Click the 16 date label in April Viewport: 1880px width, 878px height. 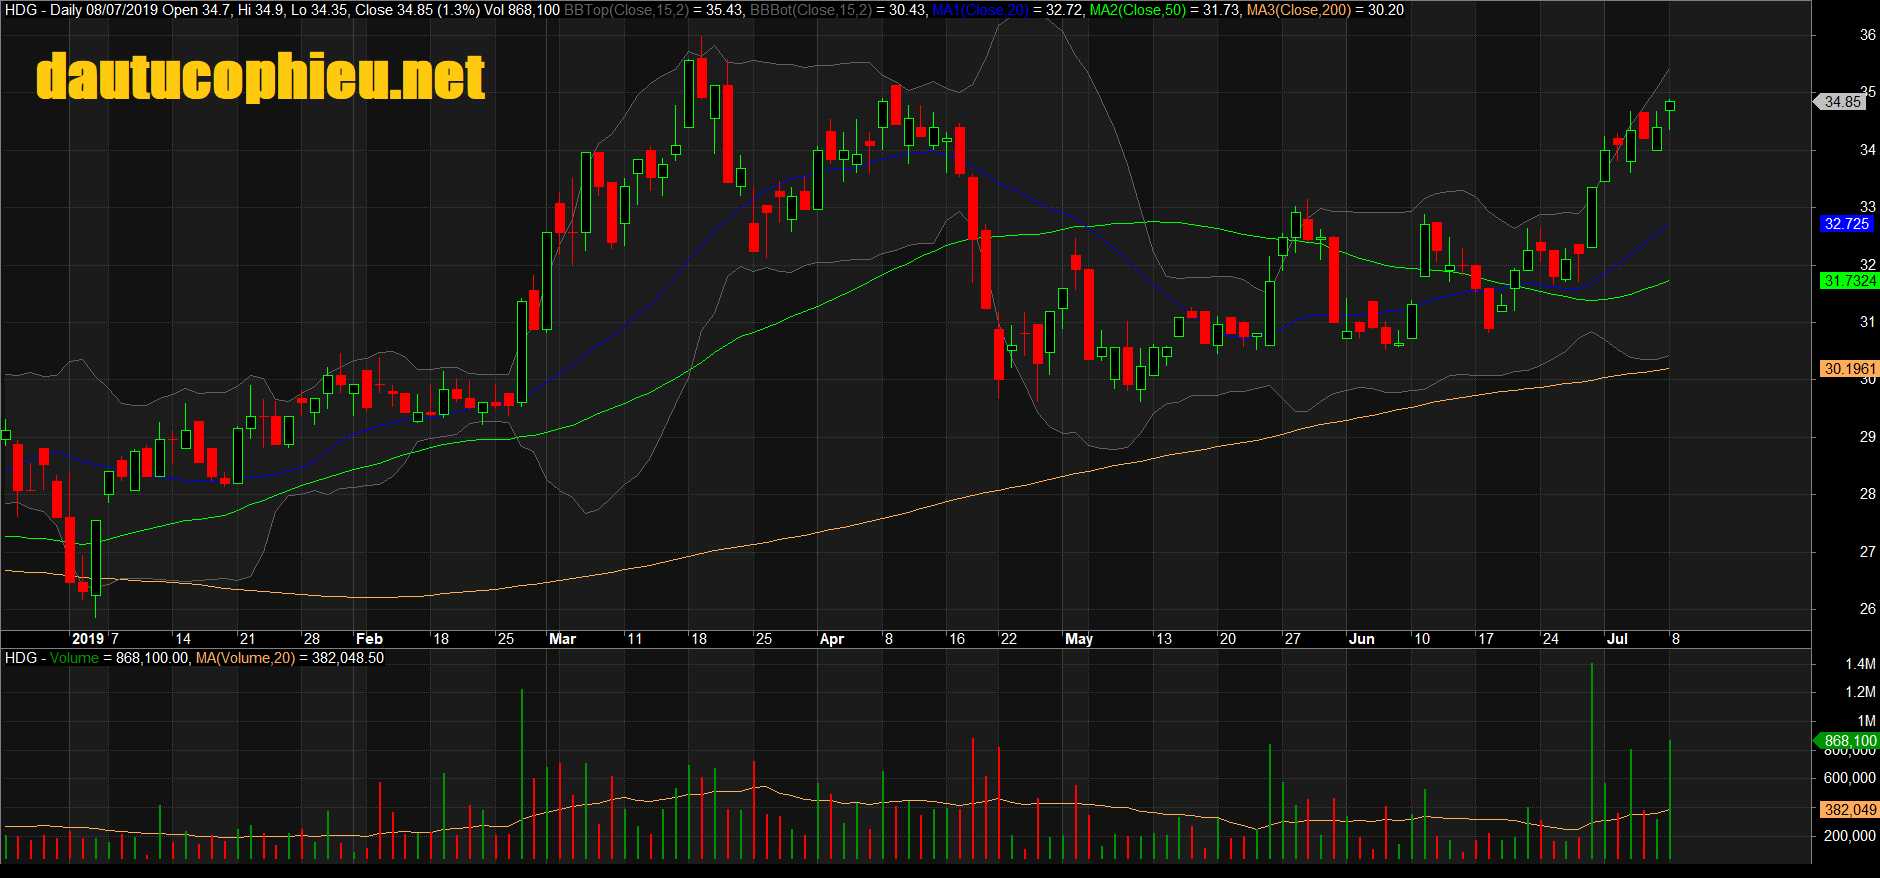[957, 639]
